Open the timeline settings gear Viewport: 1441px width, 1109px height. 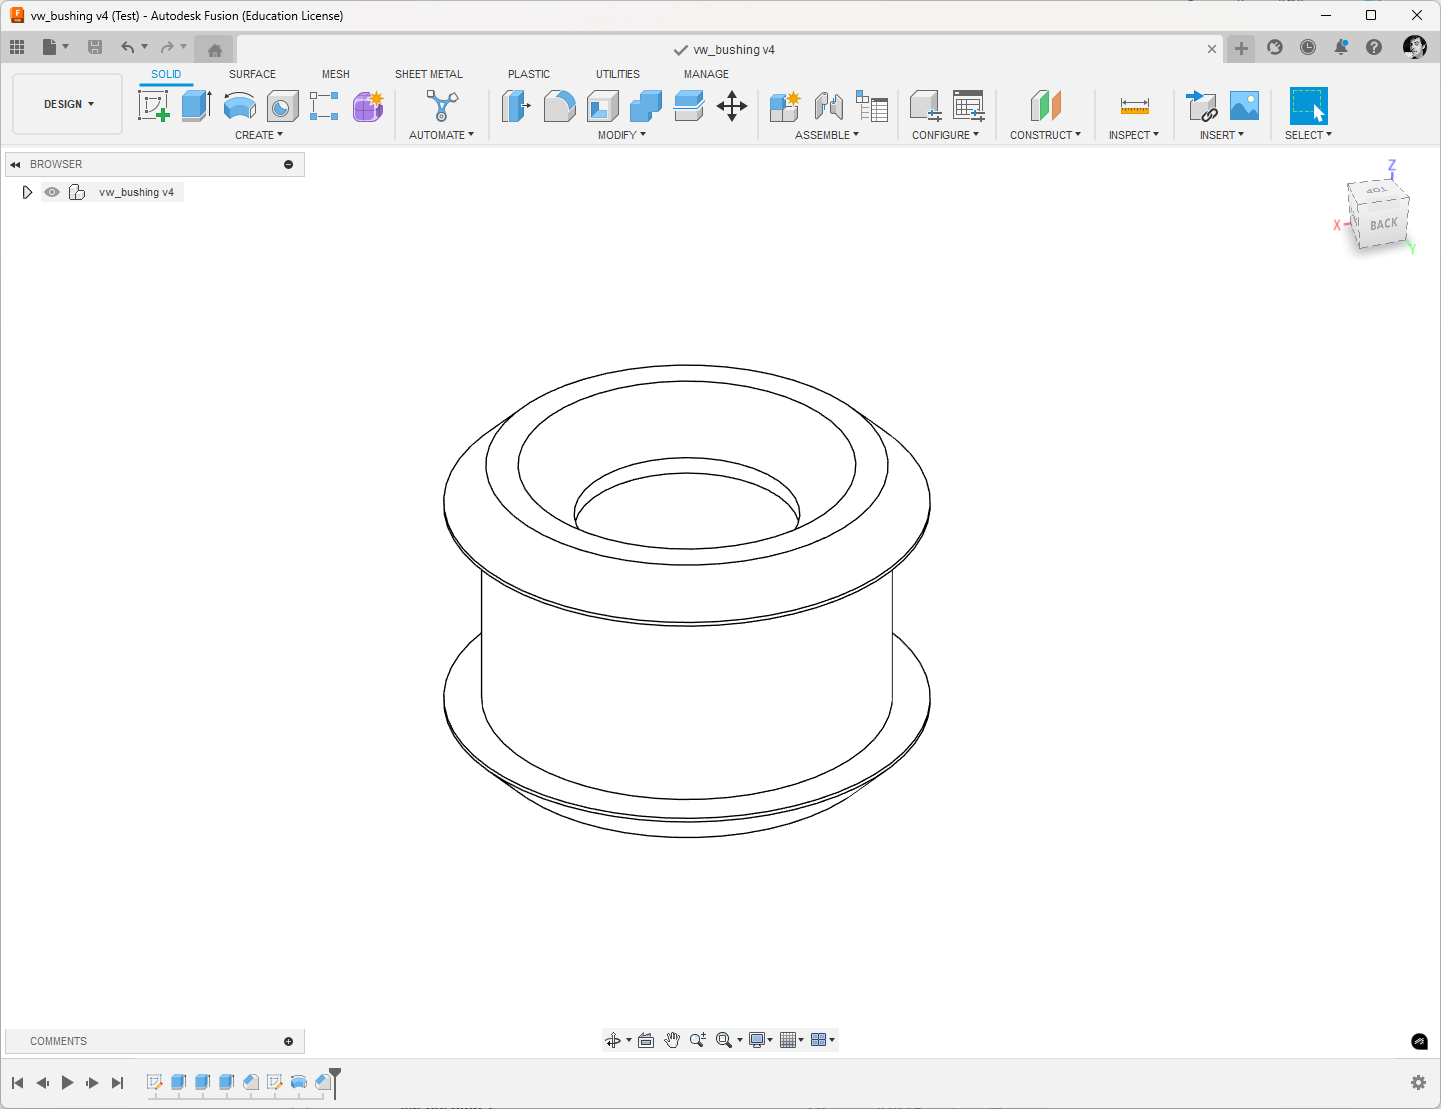1418,1083
